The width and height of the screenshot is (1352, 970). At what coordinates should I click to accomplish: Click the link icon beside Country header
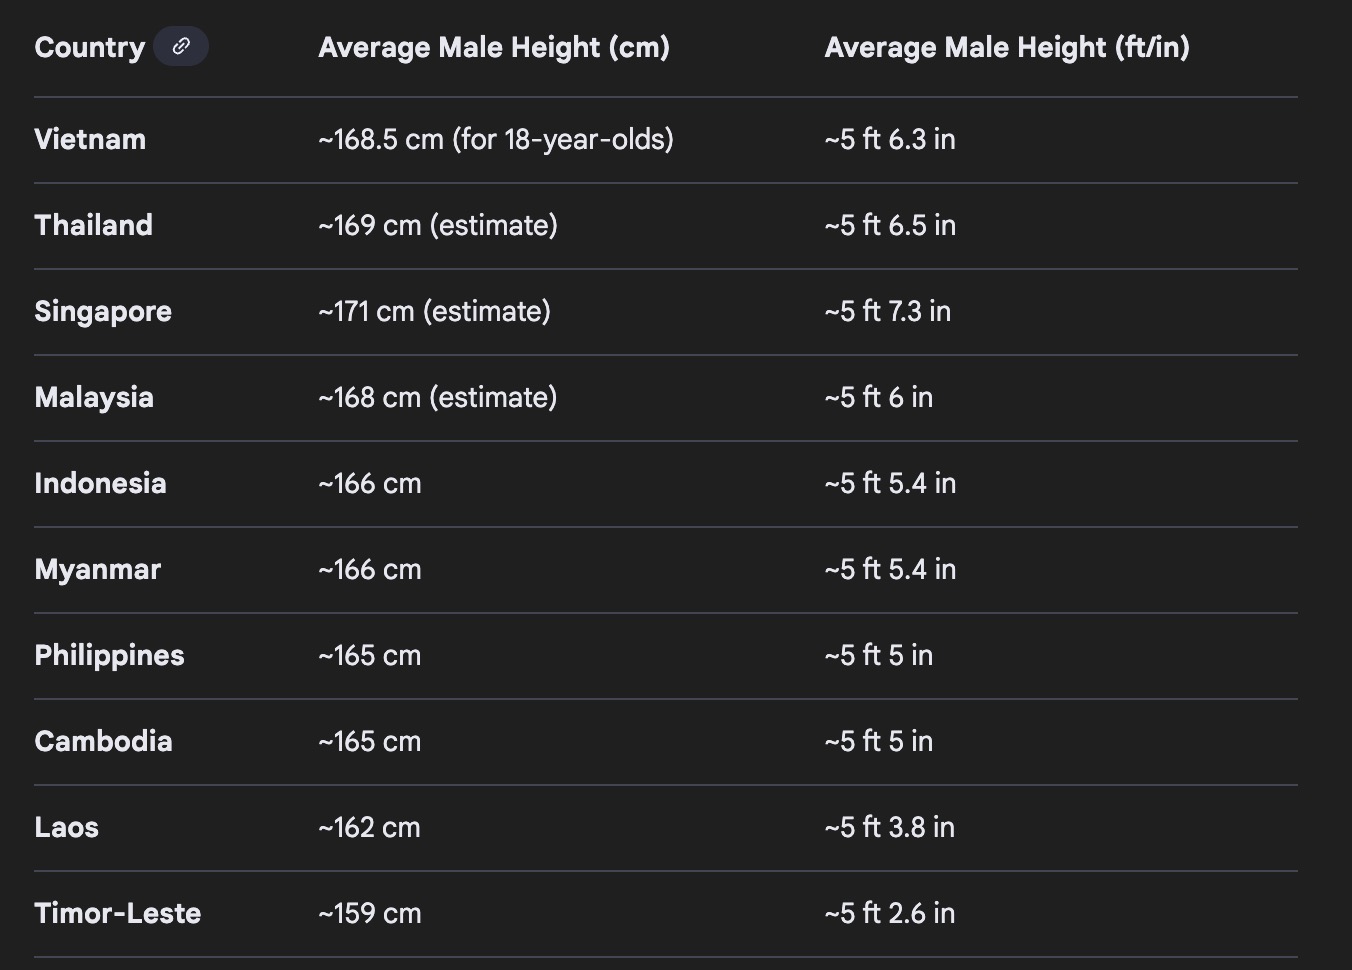[x=181, y=47]
